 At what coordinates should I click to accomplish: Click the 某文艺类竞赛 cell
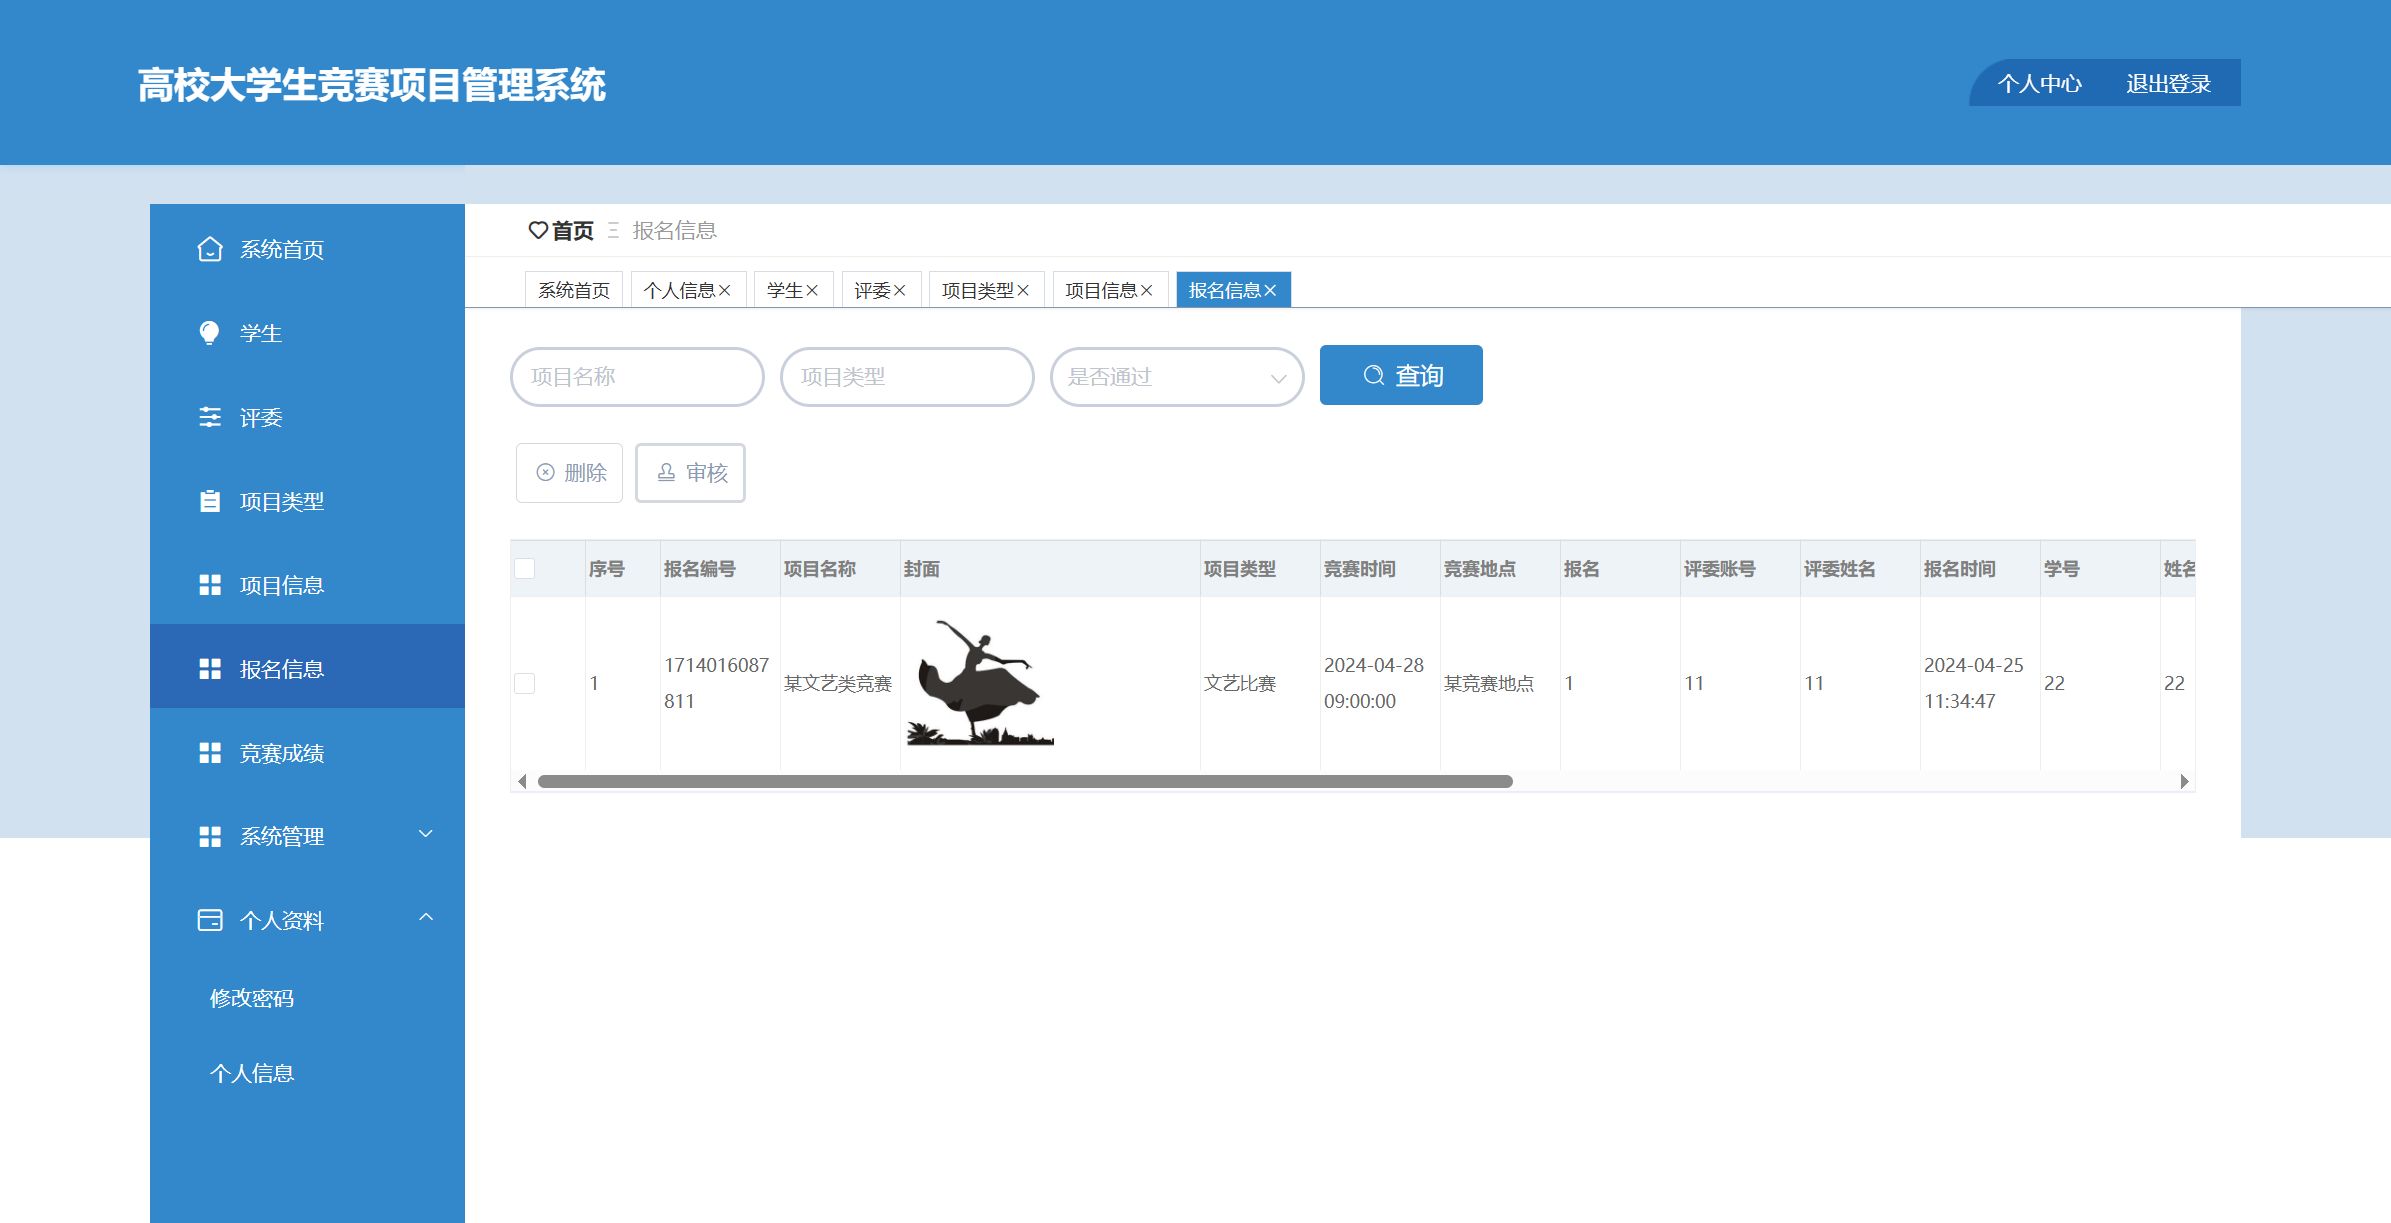pyautogui.click(x=838, y=683)
